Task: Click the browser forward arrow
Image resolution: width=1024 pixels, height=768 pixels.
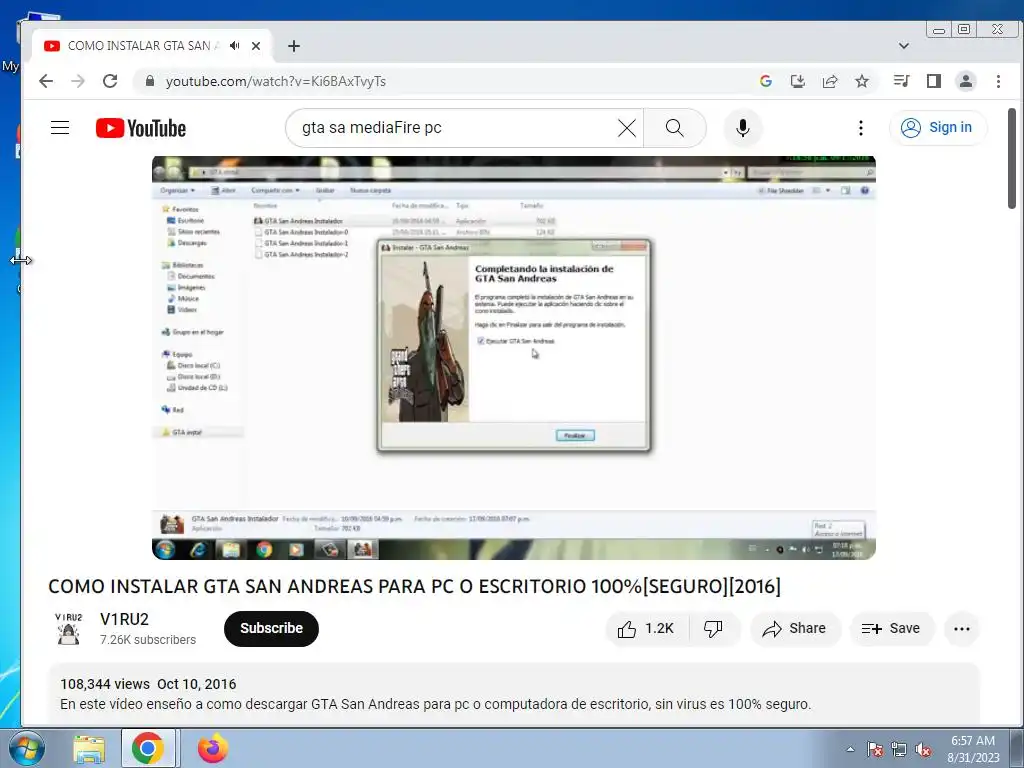Action: click(x=78, y=81)
